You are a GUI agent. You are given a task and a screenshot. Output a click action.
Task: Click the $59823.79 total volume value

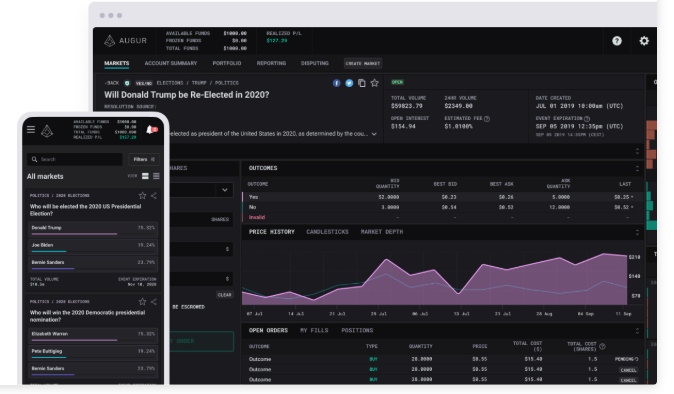click(407, 106)
